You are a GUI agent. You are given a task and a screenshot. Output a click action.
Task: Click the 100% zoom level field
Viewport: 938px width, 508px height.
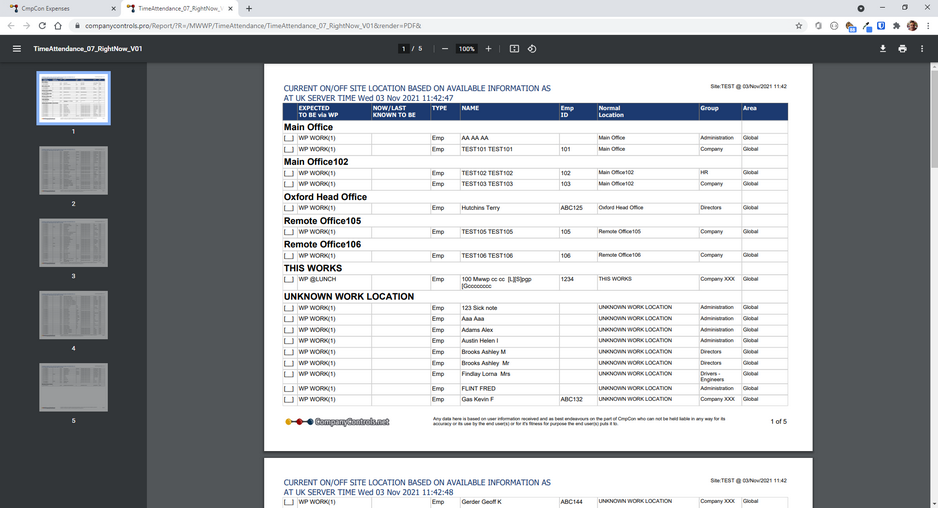click(x=467, y=49)
